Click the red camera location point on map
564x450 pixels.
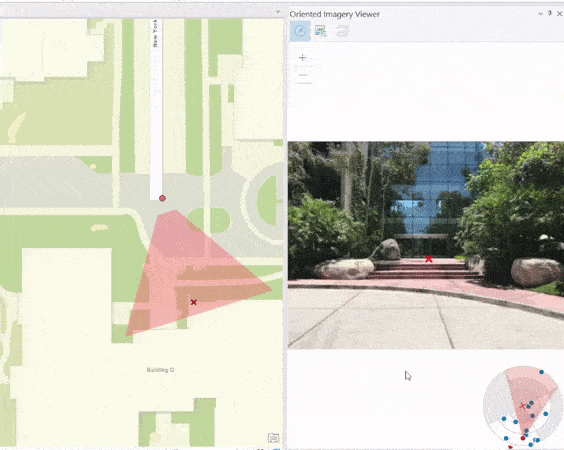coord(162,198)
